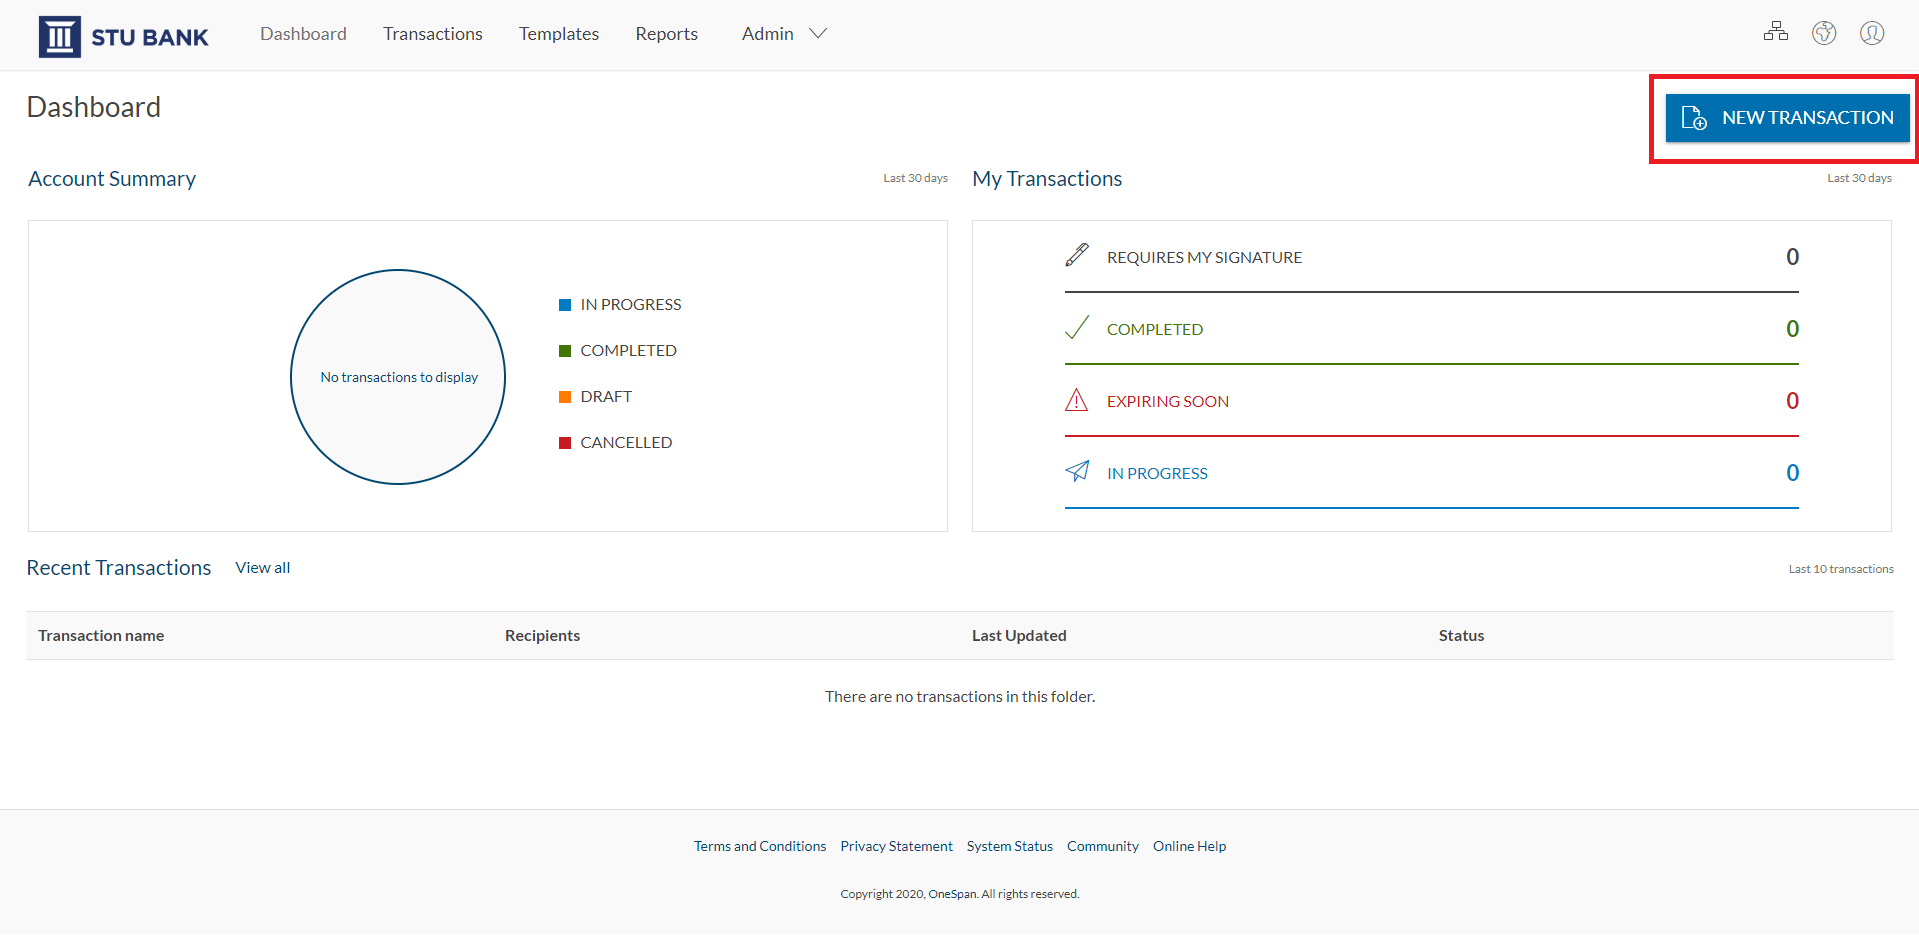Click the Recipients column header
The image size is (1919, 935).
543,635
